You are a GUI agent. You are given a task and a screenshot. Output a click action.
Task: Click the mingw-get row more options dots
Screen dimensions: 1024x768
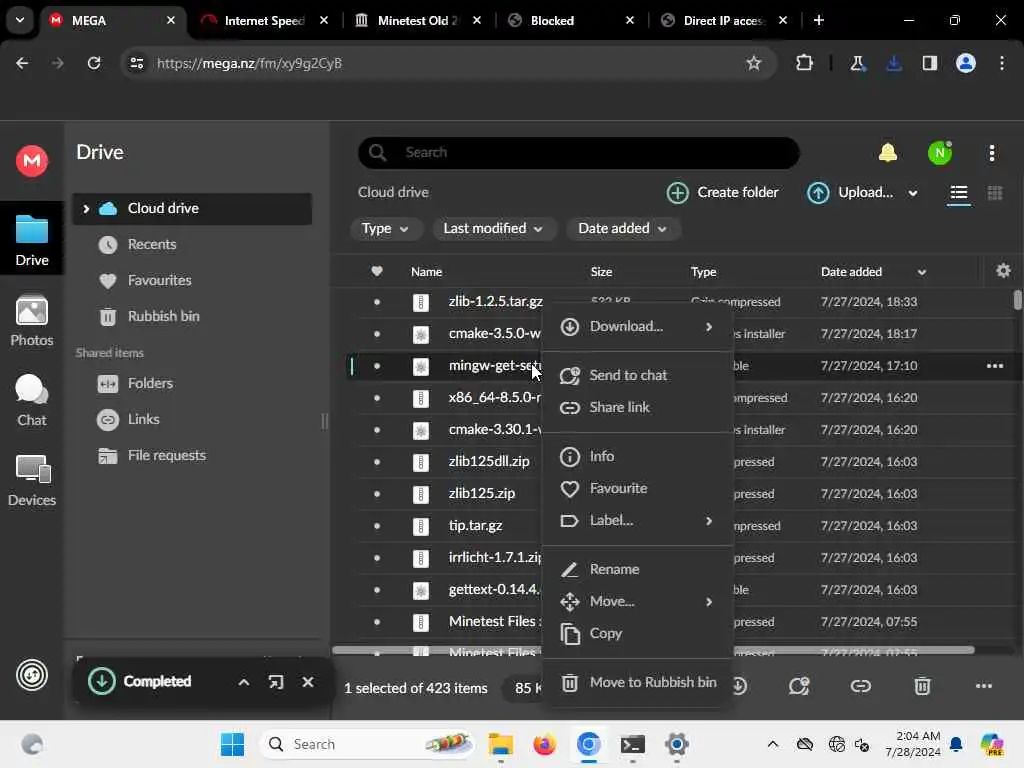(x=995, y=366)
